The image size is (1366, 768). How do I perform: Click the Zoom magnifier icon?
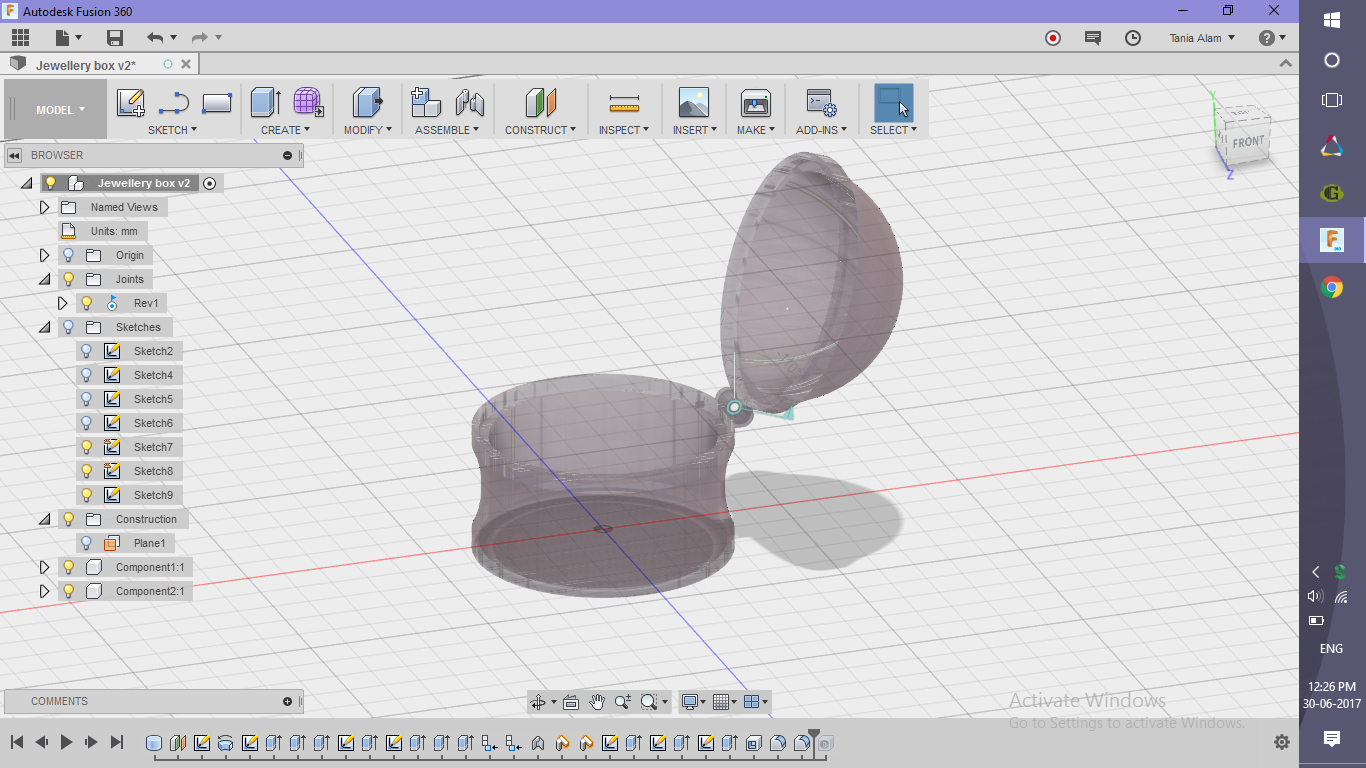point(623,702)
